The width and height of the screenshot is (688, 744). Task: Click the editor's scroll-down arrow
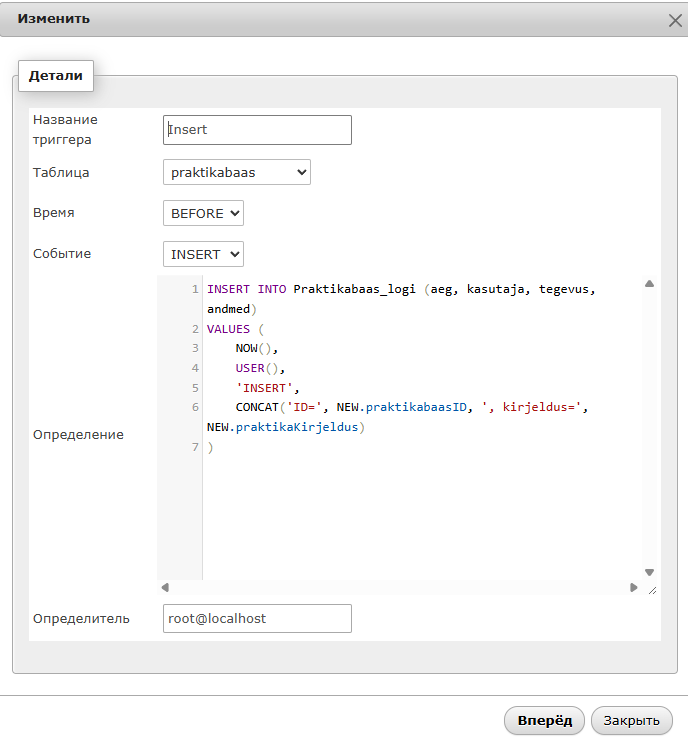(x=649, y=573)
